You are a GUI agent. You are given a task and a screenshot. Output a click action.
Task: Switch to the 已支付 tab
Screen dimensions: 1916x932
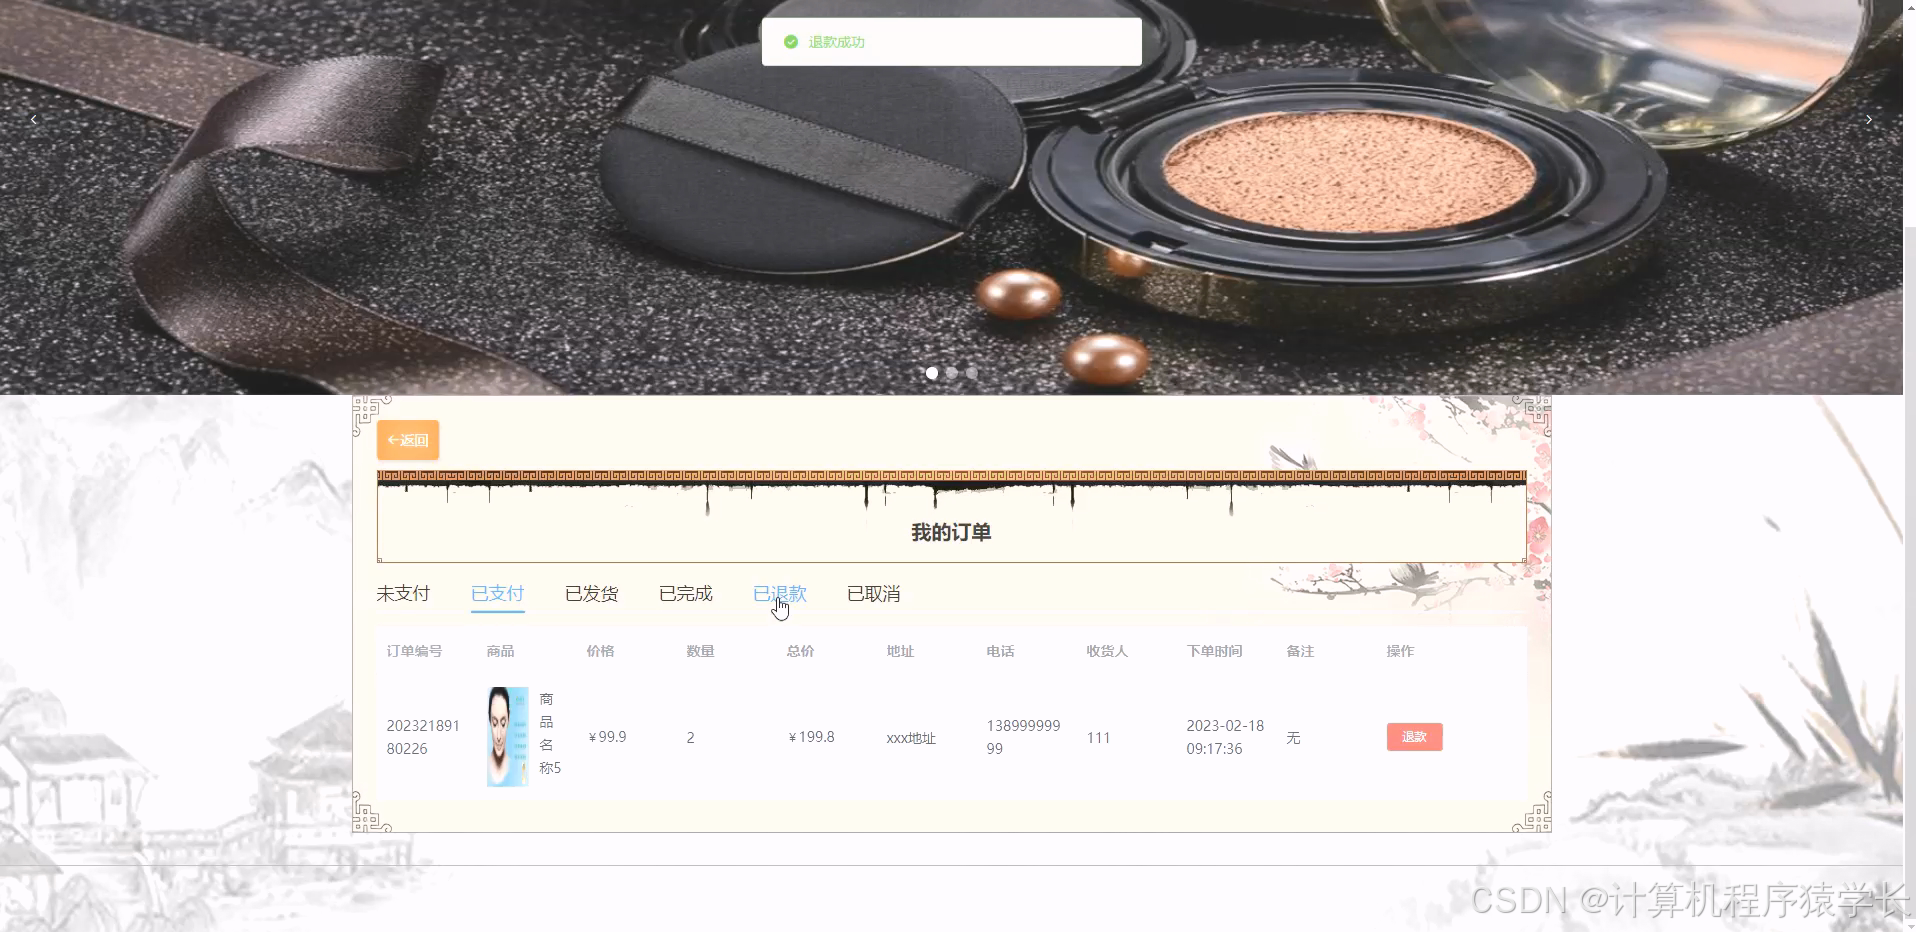pyautogui.click(x=498, y=594)
